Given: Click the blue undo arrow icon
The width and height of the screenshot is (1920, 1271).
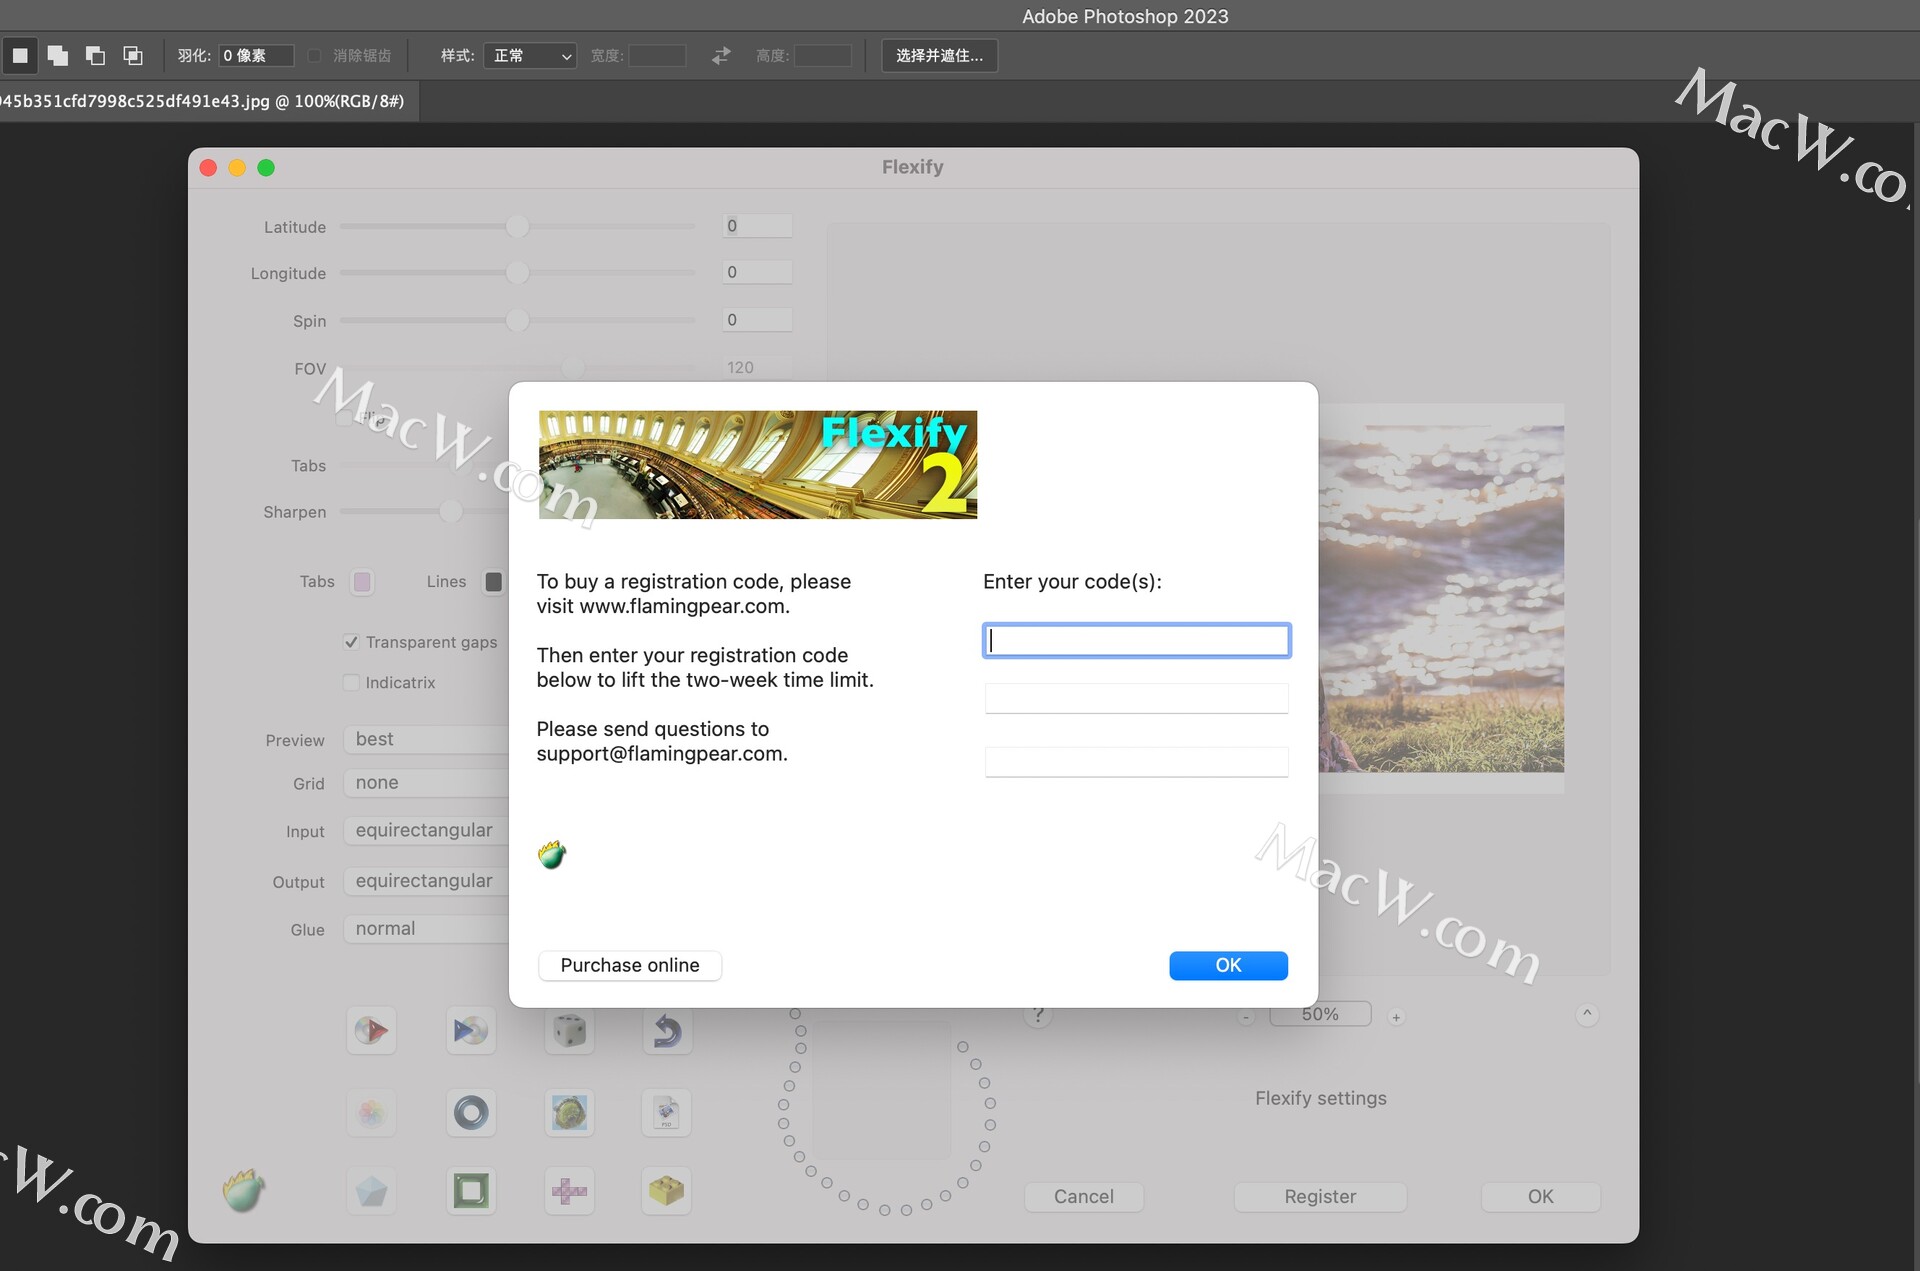Looking at the screenshot, I should coord(667,1030).
